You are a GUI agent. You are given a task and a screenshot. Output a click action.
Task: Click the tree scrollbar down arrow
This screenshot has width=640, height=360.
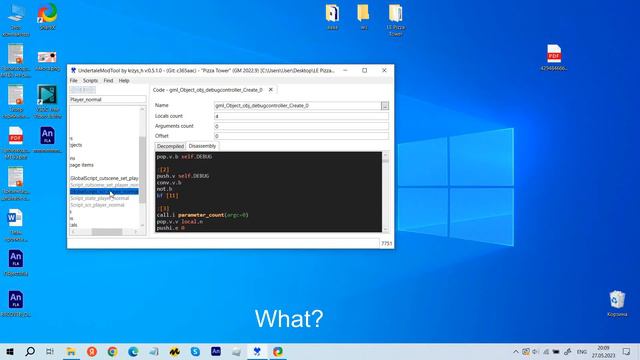(x=142, y=225)
